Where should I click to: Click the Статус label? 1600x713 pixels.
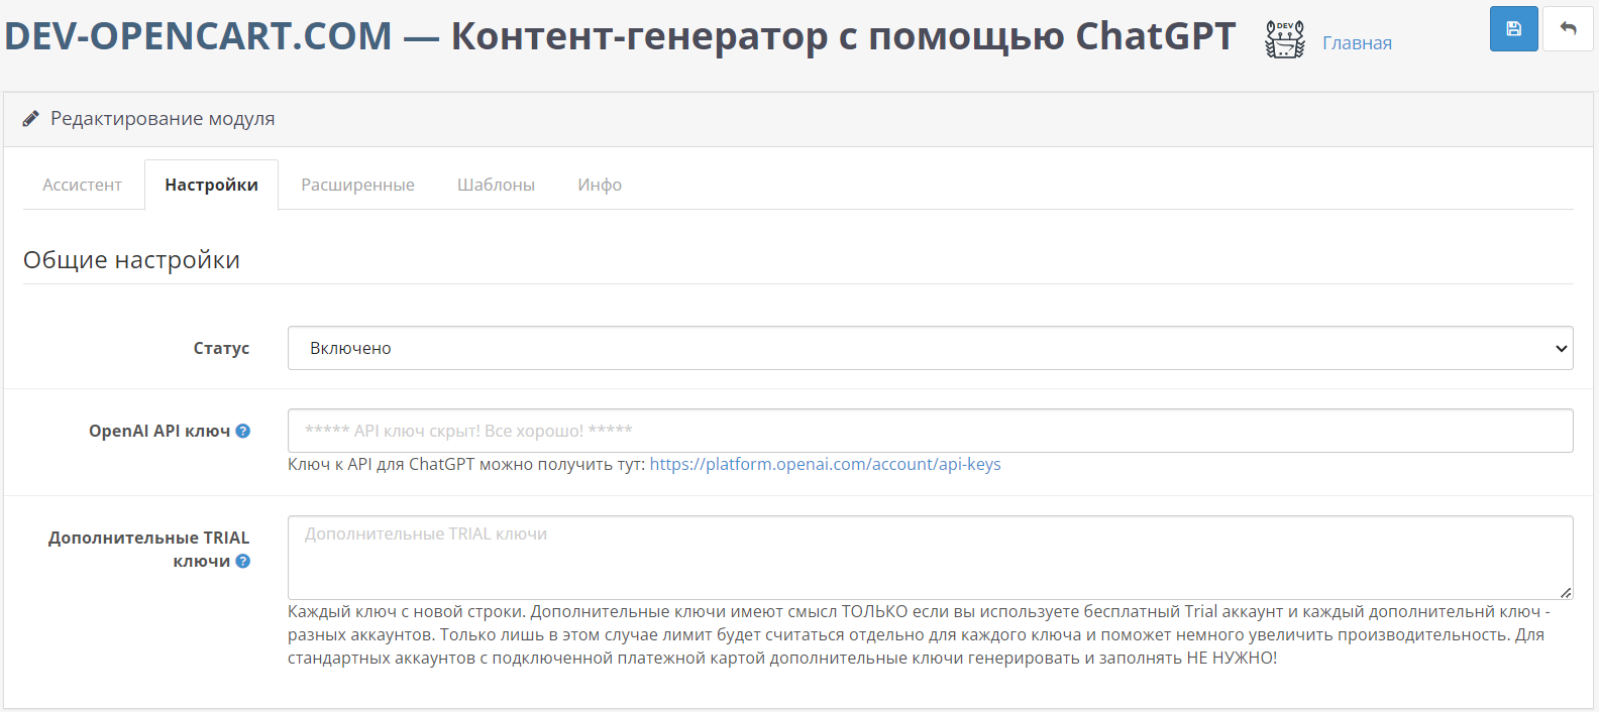pyautogui.click(x=221, y=348)
